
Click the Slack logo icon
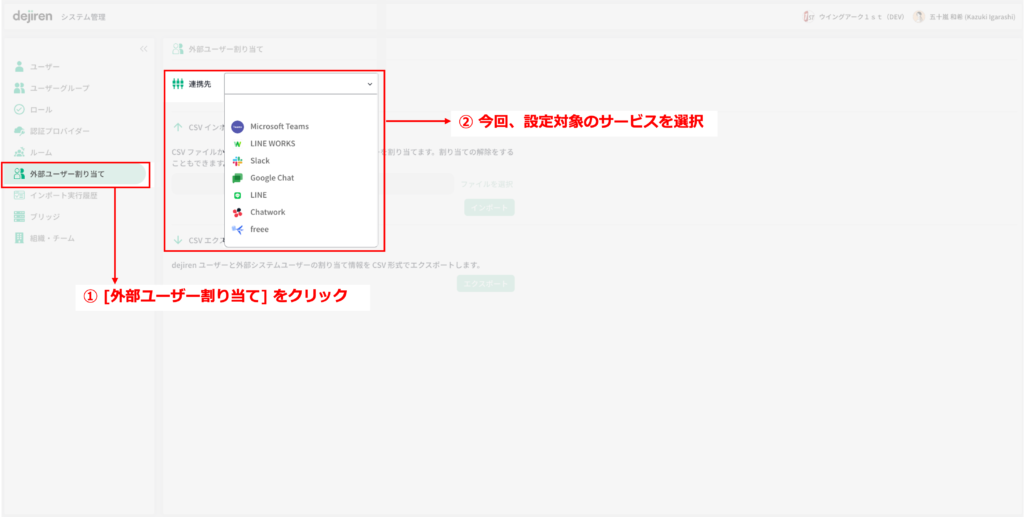coord(238,161)
